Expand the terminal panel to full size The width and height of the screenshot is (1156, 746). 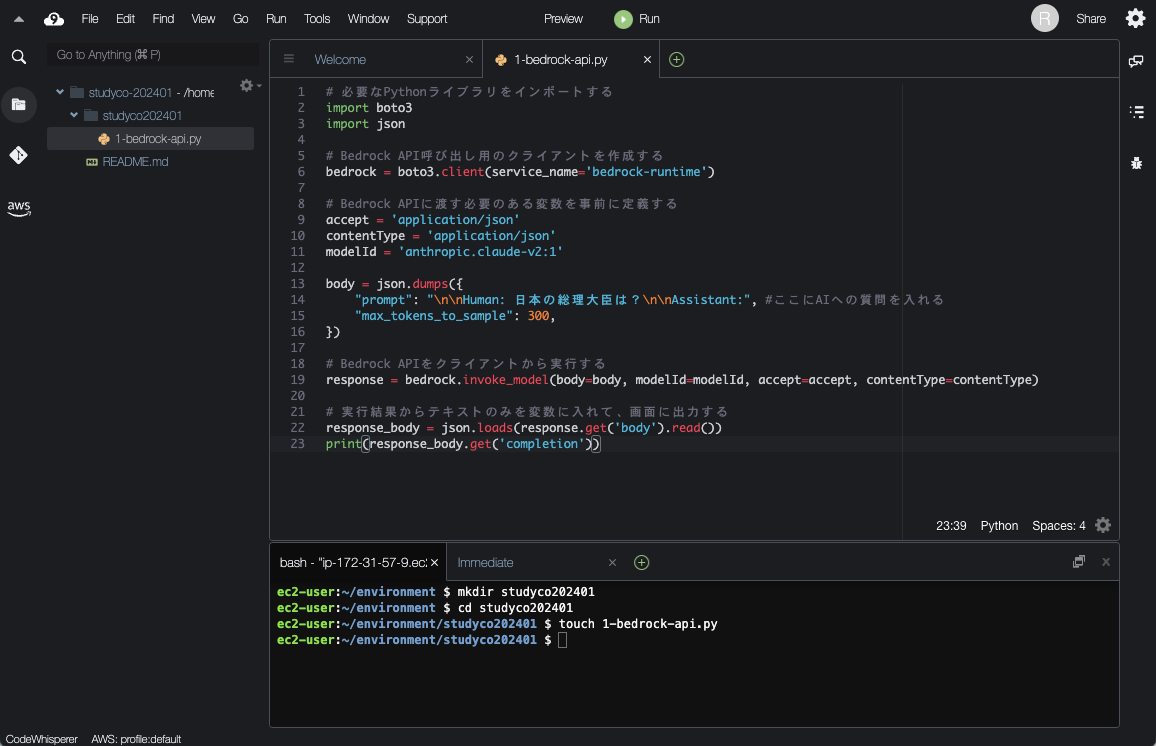1078,562
